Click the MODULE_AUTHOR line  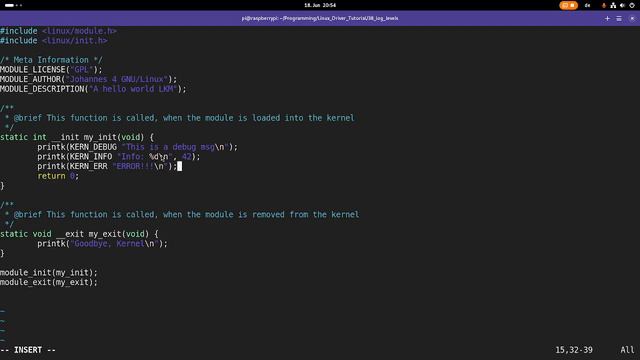pos(89,79)
